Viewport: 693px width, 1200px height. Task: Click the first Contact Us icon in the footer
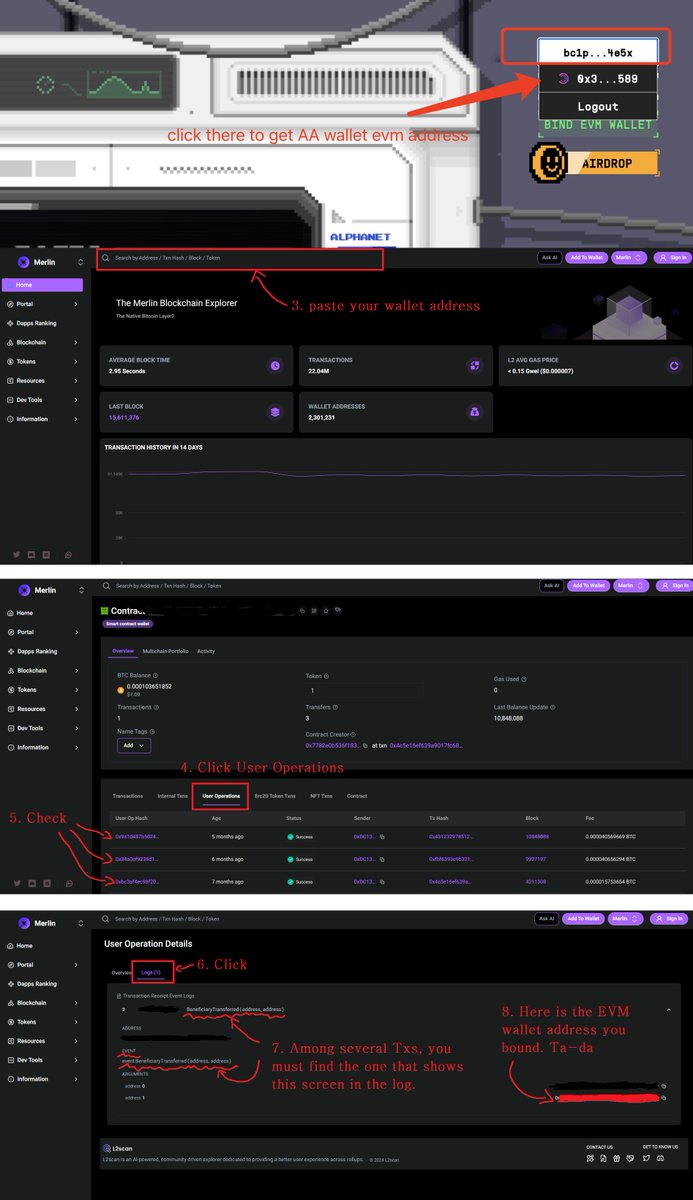[x=591, y=1158]
